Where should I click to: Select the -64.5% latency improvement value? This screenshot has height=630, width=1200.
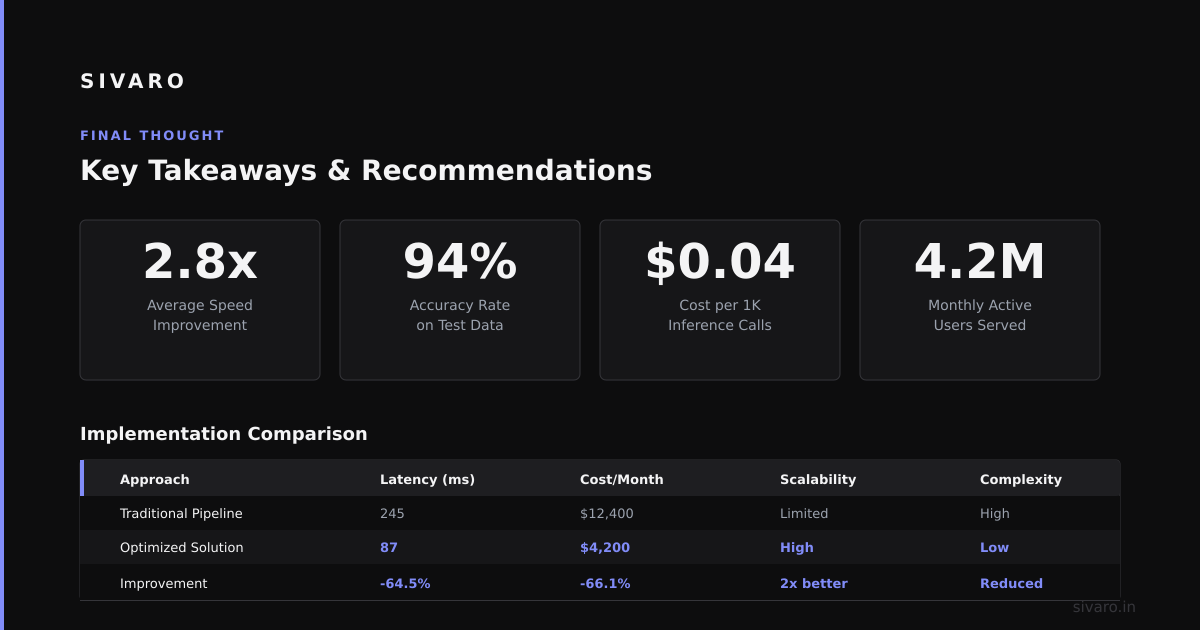pyautogui.click(x=405, y=583)
